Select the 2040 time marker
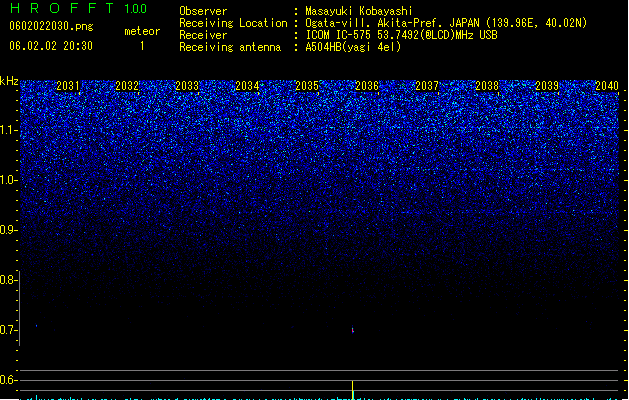The height and width of the screenshot is (400, 629). coord(607,86)
